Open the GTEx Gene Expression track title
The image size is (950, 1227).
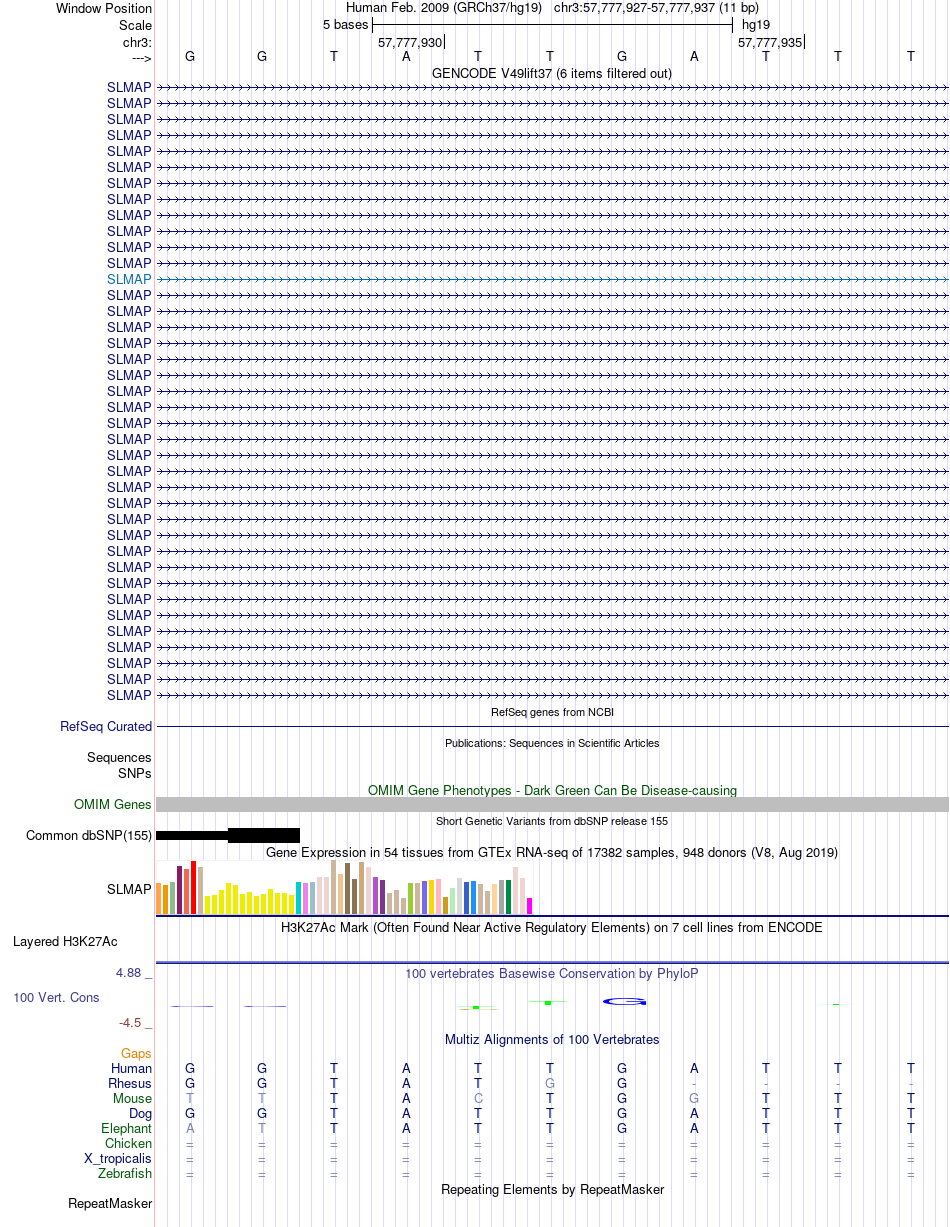tap(552, 853)
